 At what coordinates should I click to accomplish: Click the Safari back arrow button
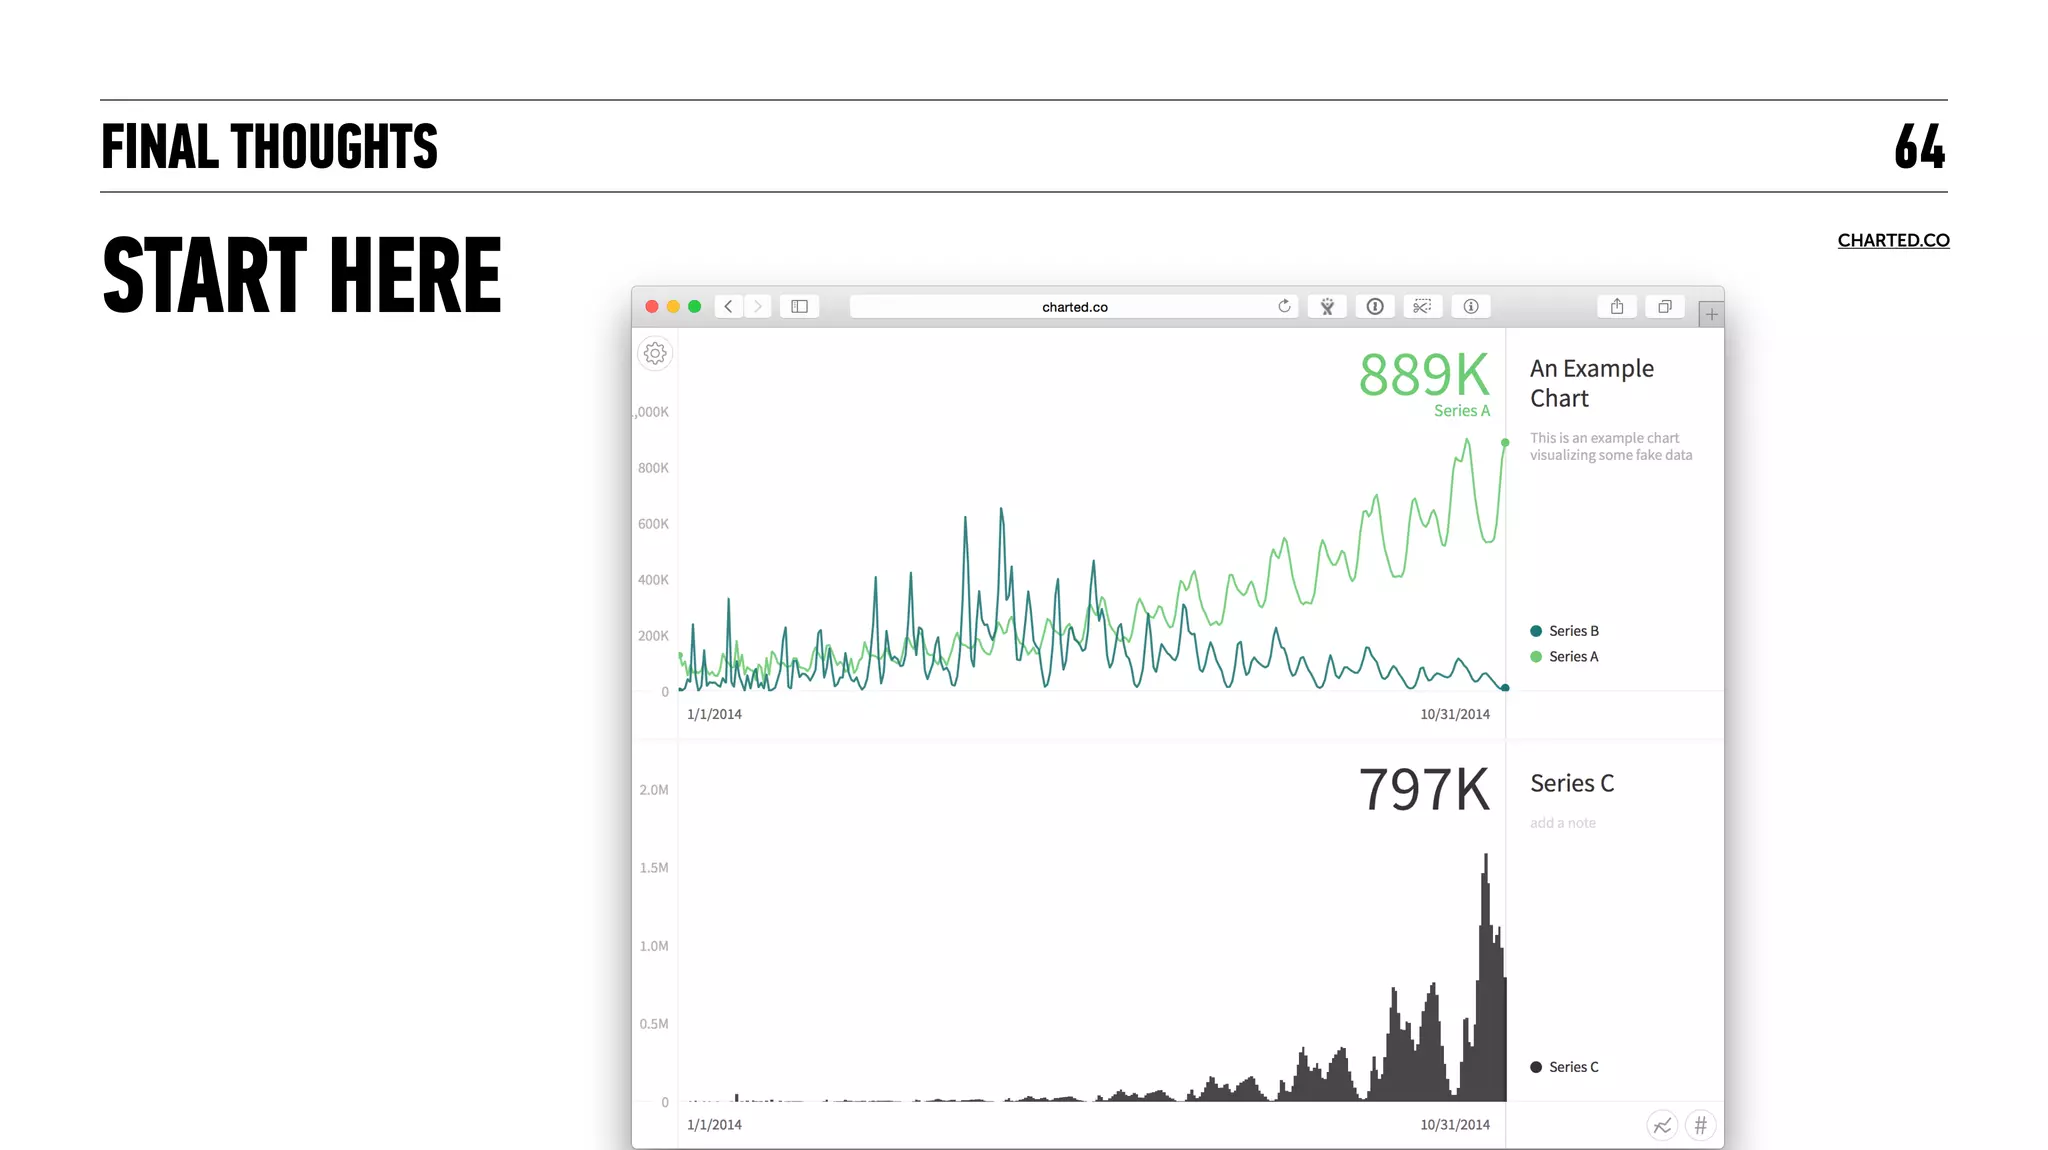[729, 307]
